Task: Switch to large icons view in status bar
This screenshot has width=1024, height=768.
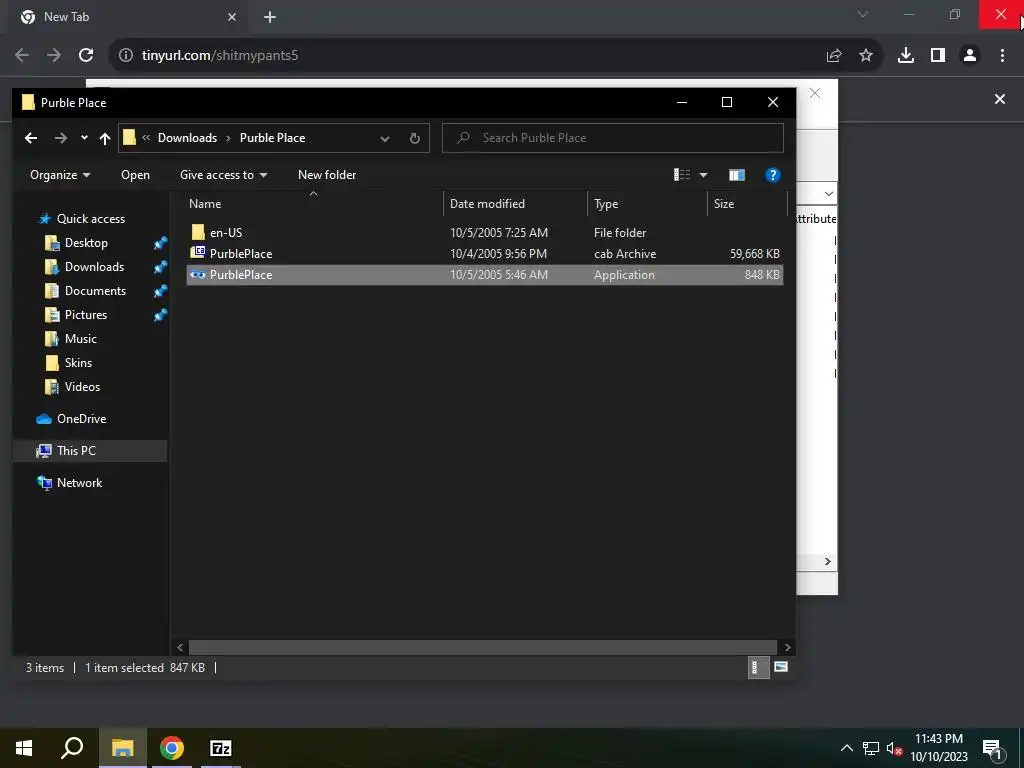Action: click(x=780, y=667)
